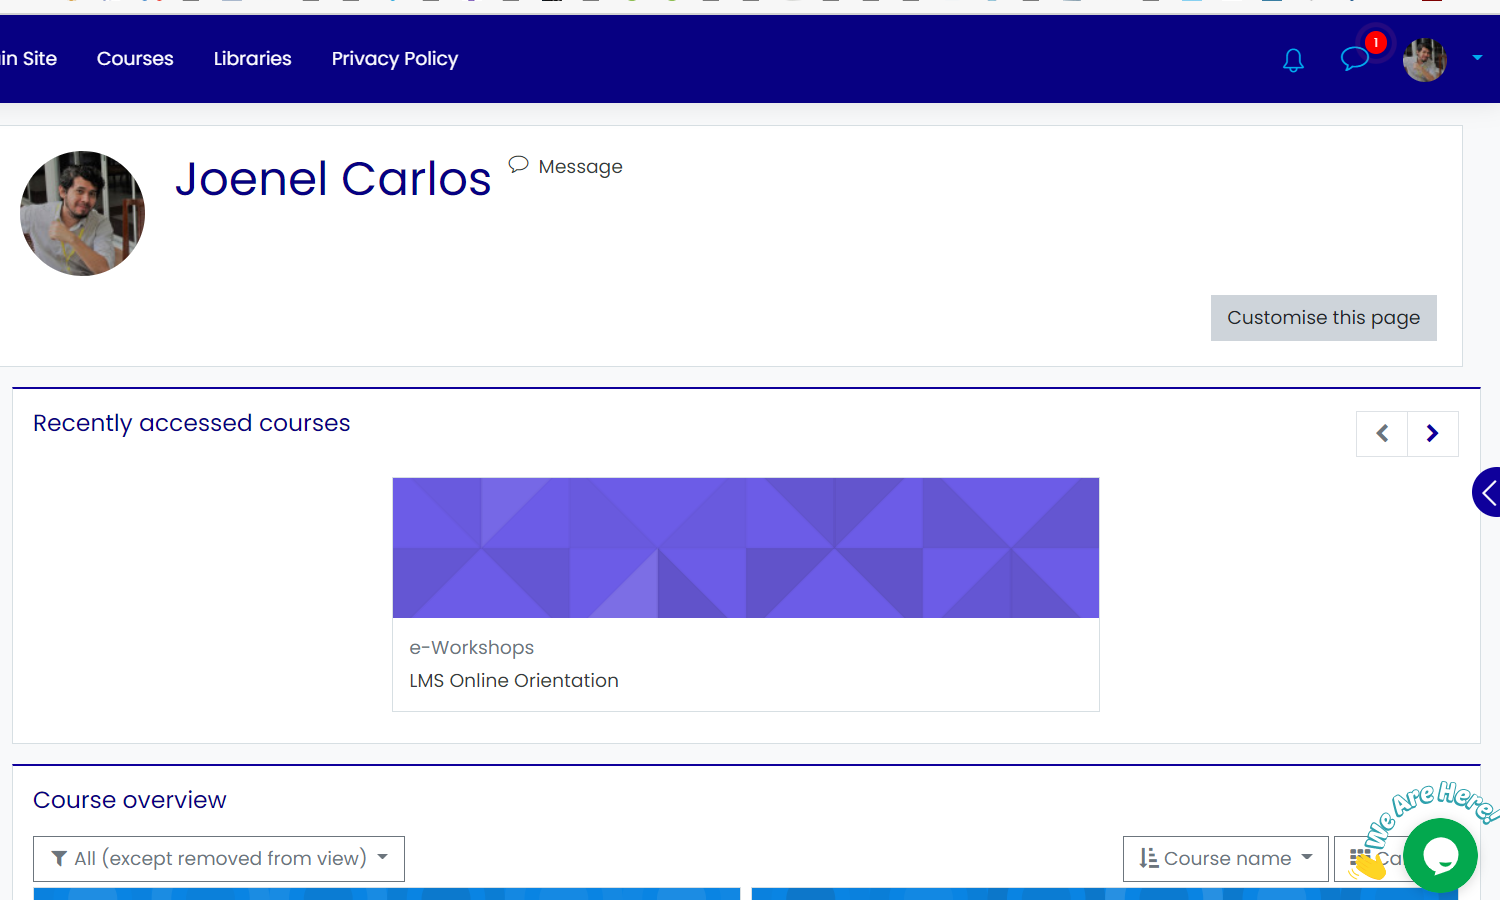Open the Privacy Policy page

(394, 59)
